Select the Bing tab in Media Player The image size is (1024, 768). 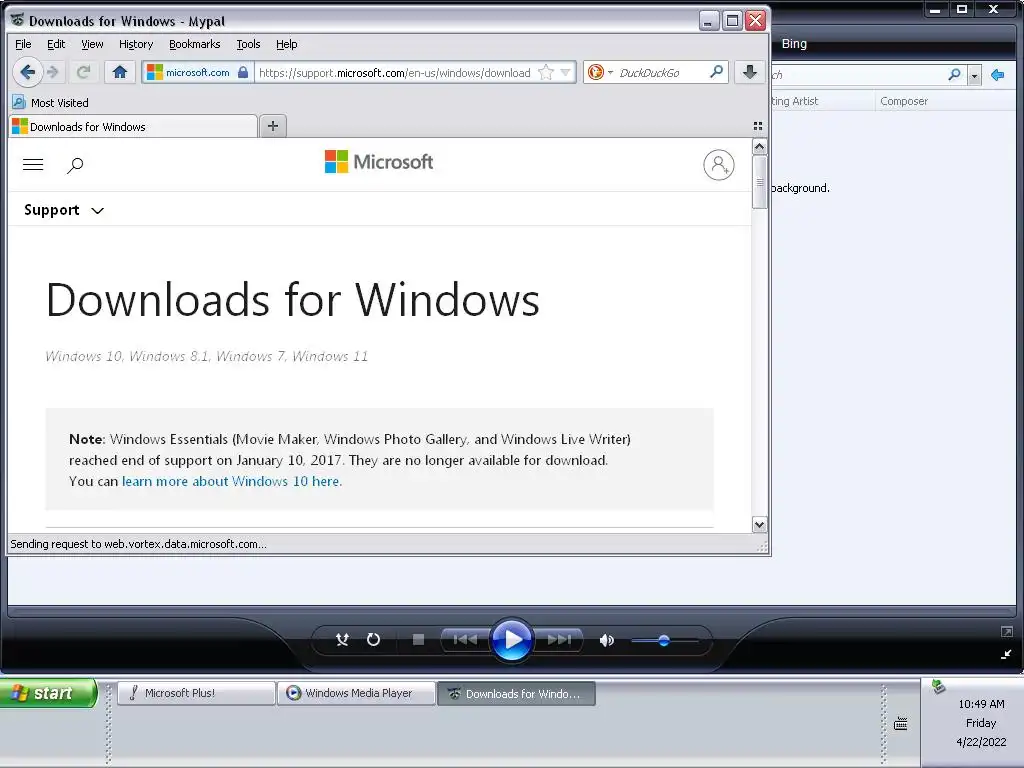point(793,44)
